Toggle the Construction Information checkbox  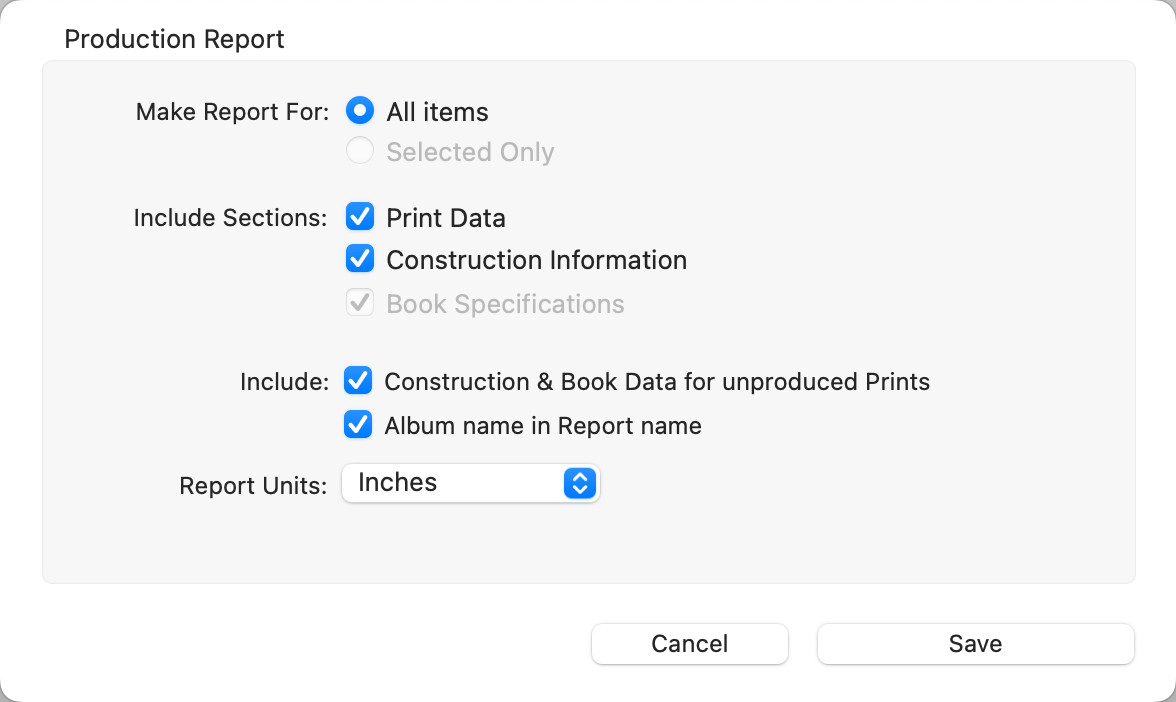coord(360,259)
